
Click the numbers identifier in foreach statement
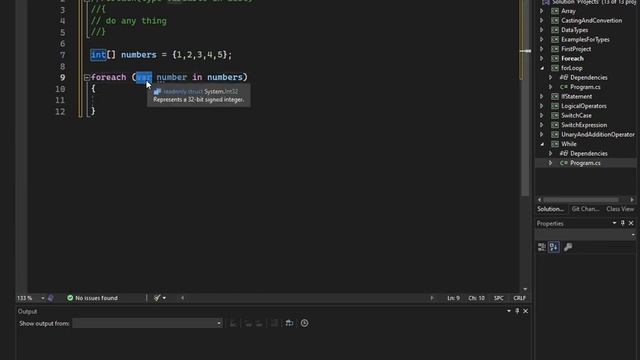[224, 77]
